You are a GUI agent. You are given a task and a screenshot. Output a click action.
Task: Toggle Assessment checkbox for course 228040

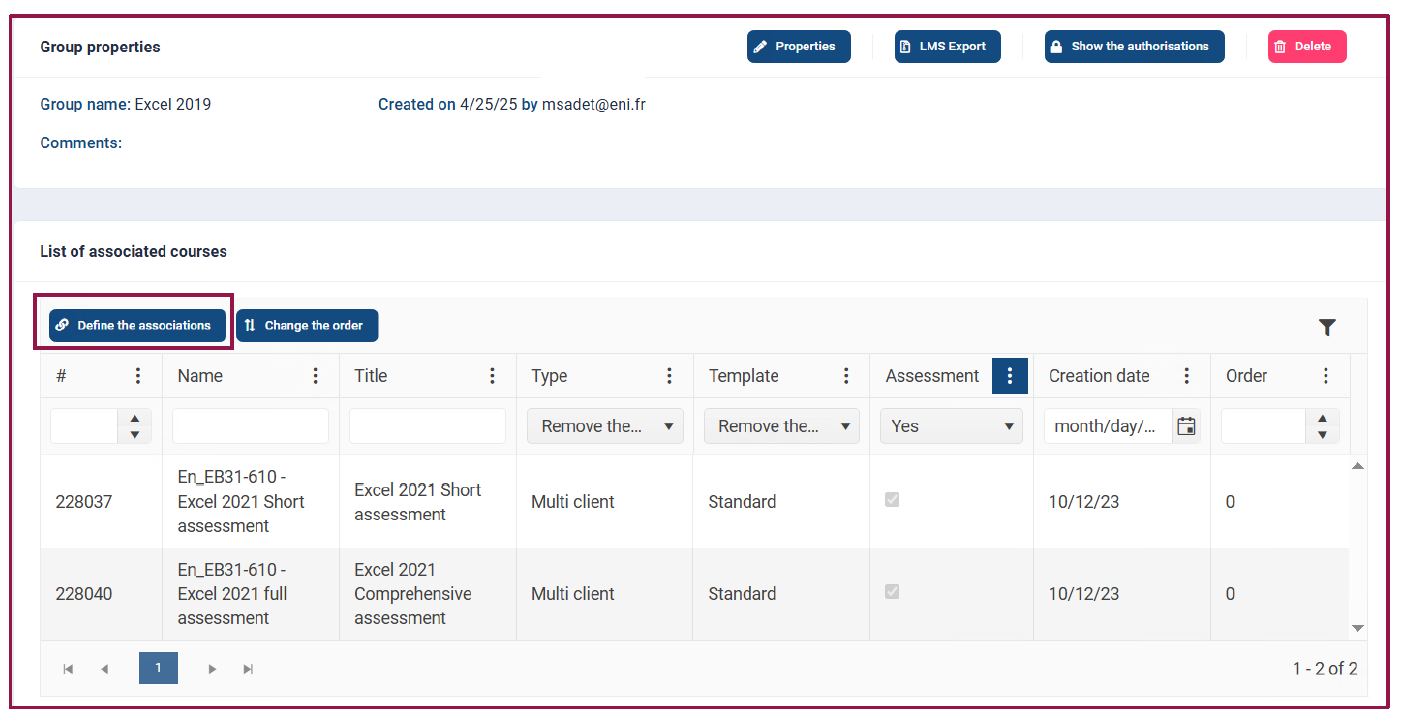892,592
